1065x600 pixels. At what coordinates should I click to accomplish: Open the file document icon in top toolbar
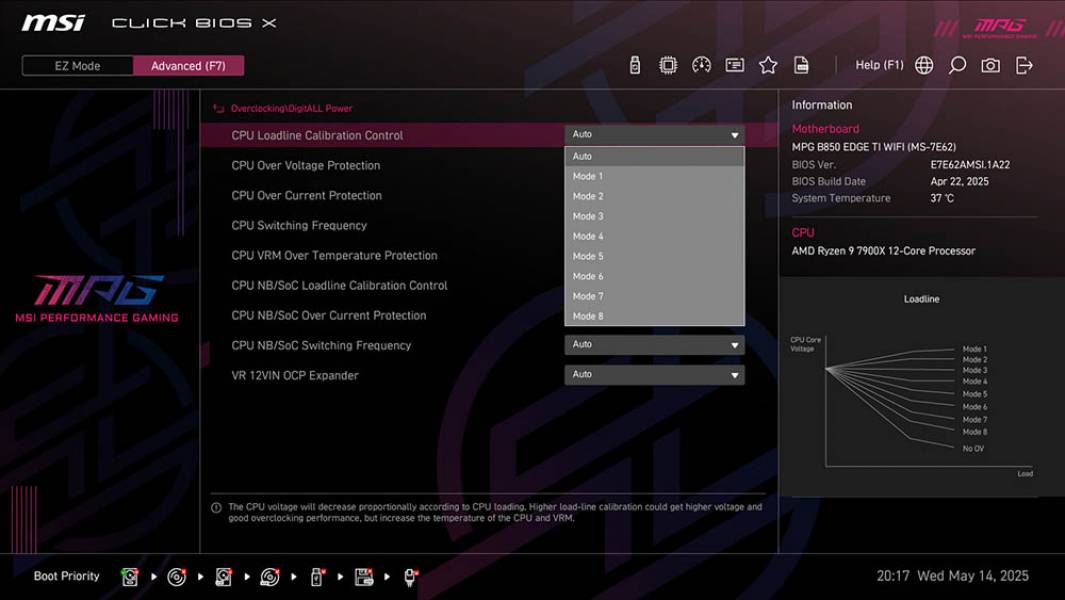[801, 65]
